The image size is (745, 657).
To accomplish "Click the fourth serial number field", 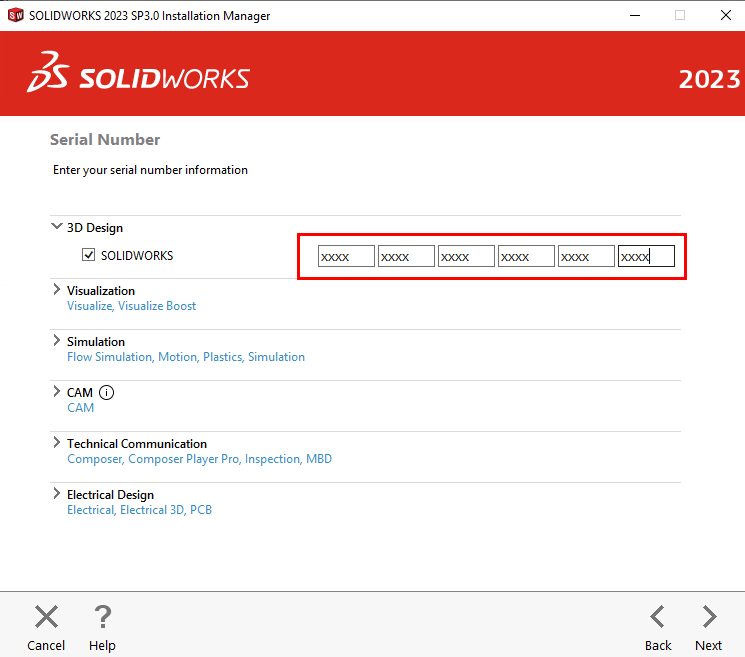I will pos(526,256).
